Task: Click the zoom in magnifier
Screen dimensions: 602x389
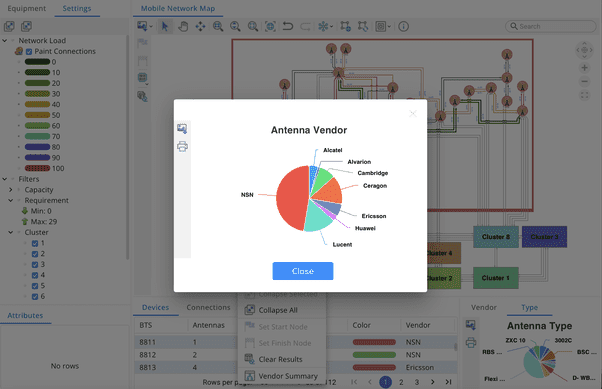Action: tap(218, 26)
